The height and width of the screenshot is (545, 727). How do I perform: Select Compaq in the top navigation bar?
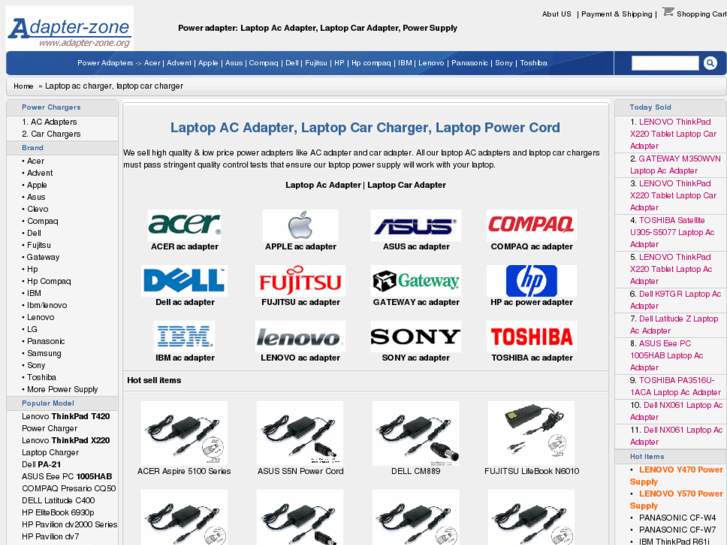263,63
